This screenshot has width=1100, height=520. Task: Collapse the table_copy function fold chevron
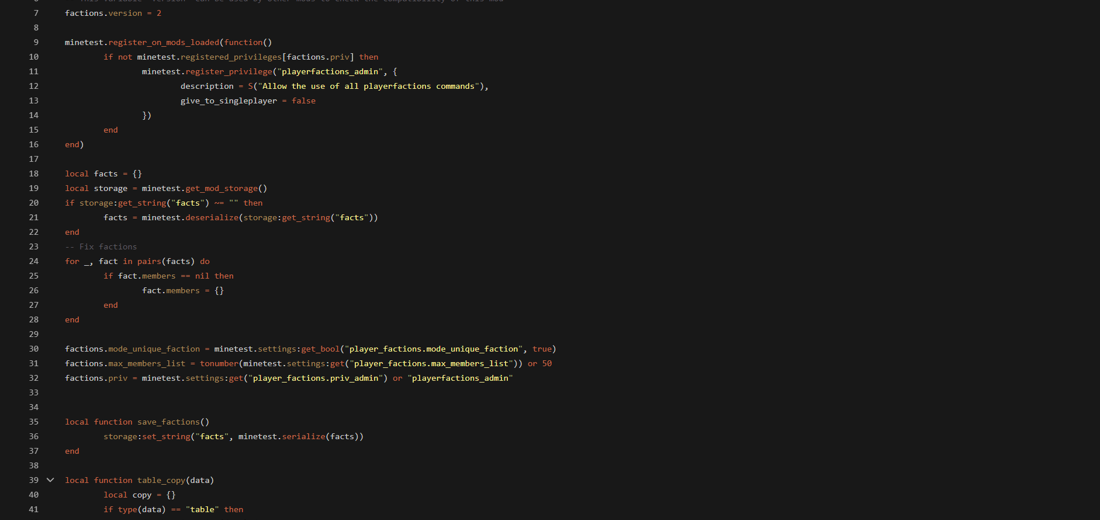[x=50, y=480]
